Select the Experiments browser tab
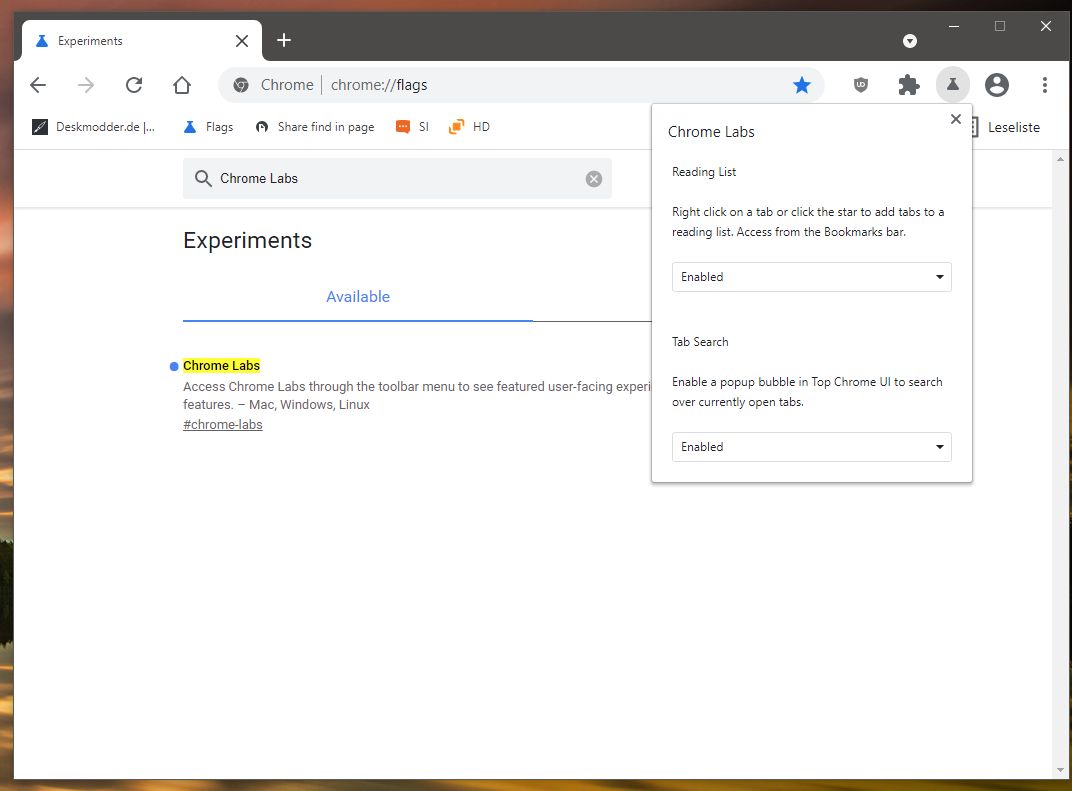The width and height of the screenshot is (1072, 791). 142,41
